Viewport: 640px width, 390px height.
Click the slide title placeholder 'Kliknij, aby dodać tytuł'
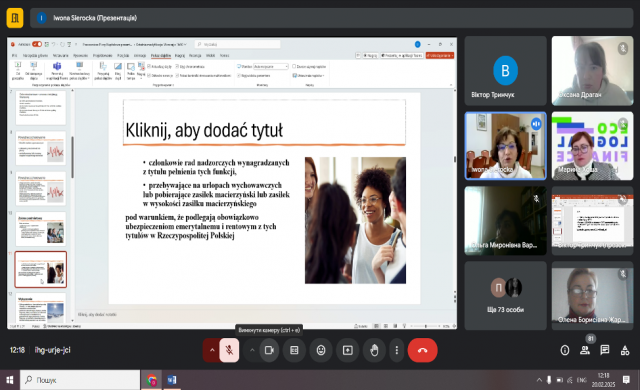(264, 122)
